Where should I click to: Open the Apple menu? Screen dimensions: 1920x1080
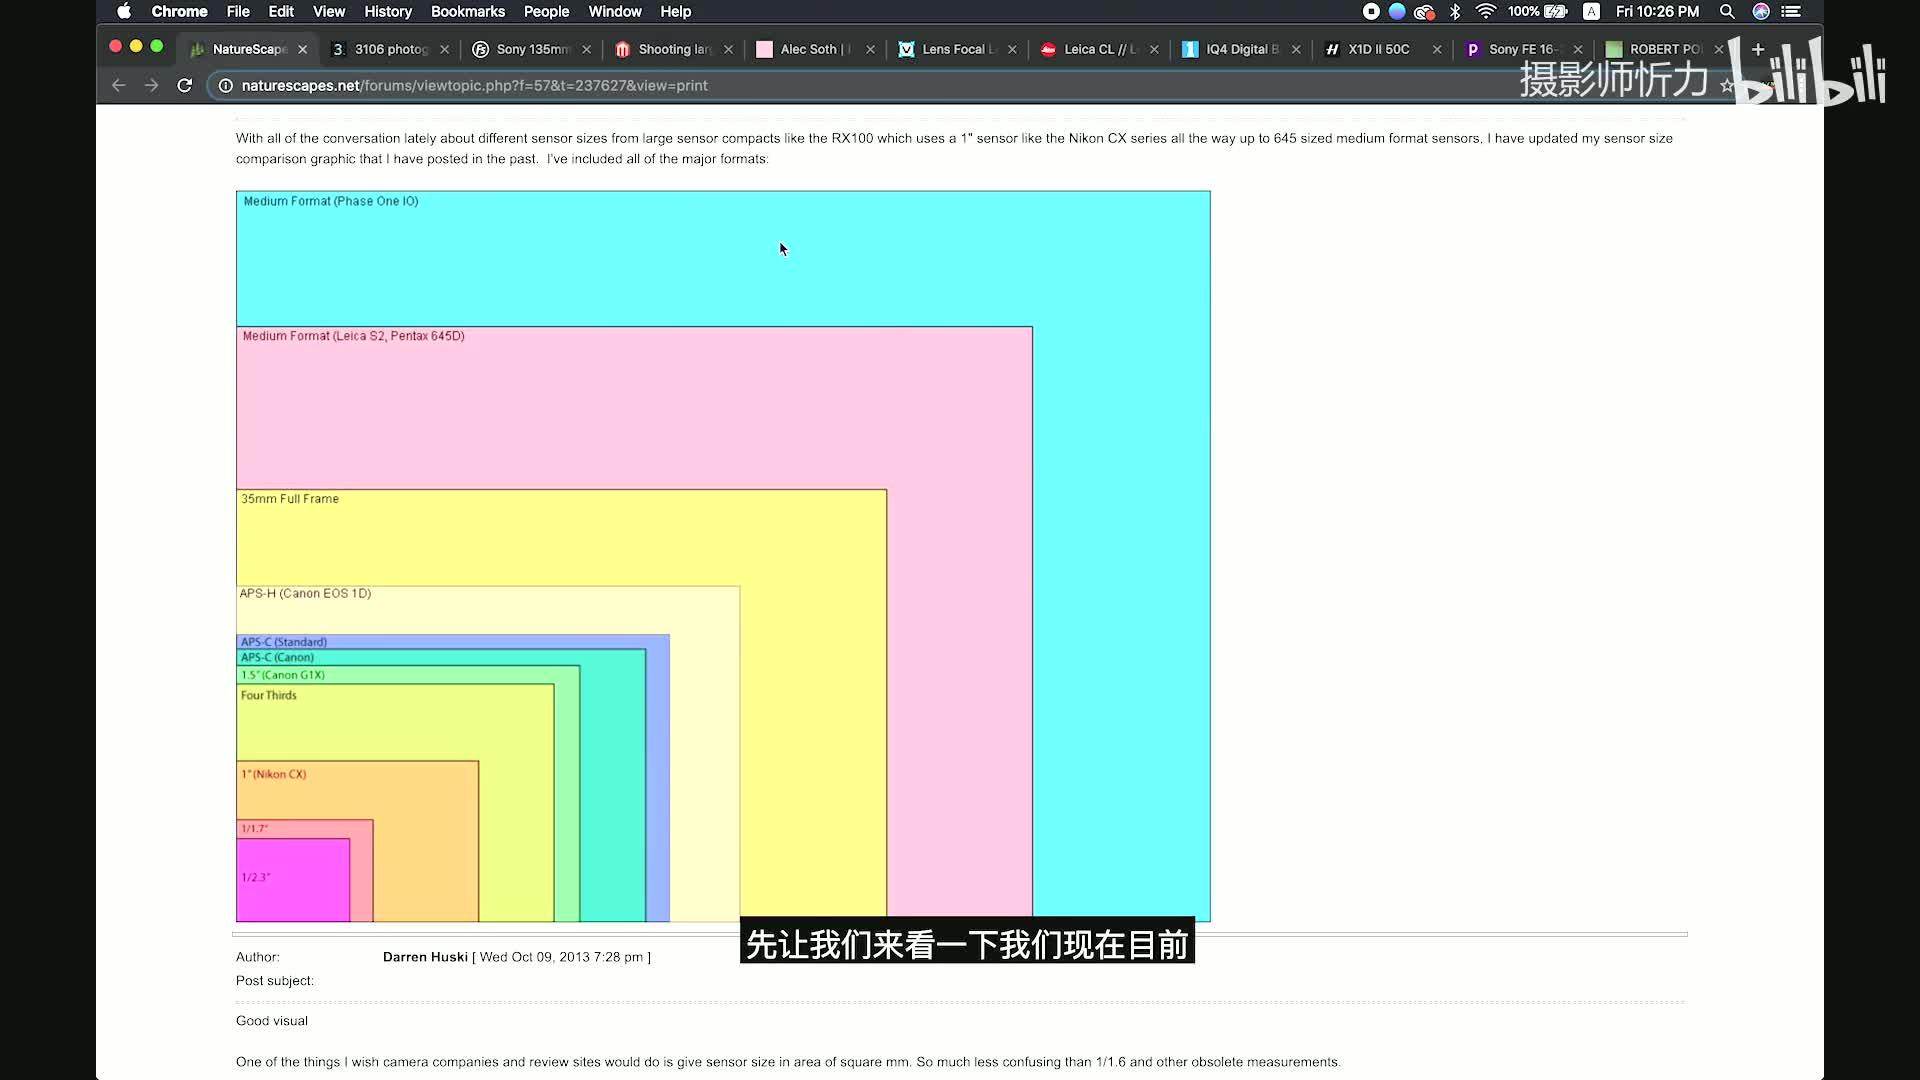(124, 12)
